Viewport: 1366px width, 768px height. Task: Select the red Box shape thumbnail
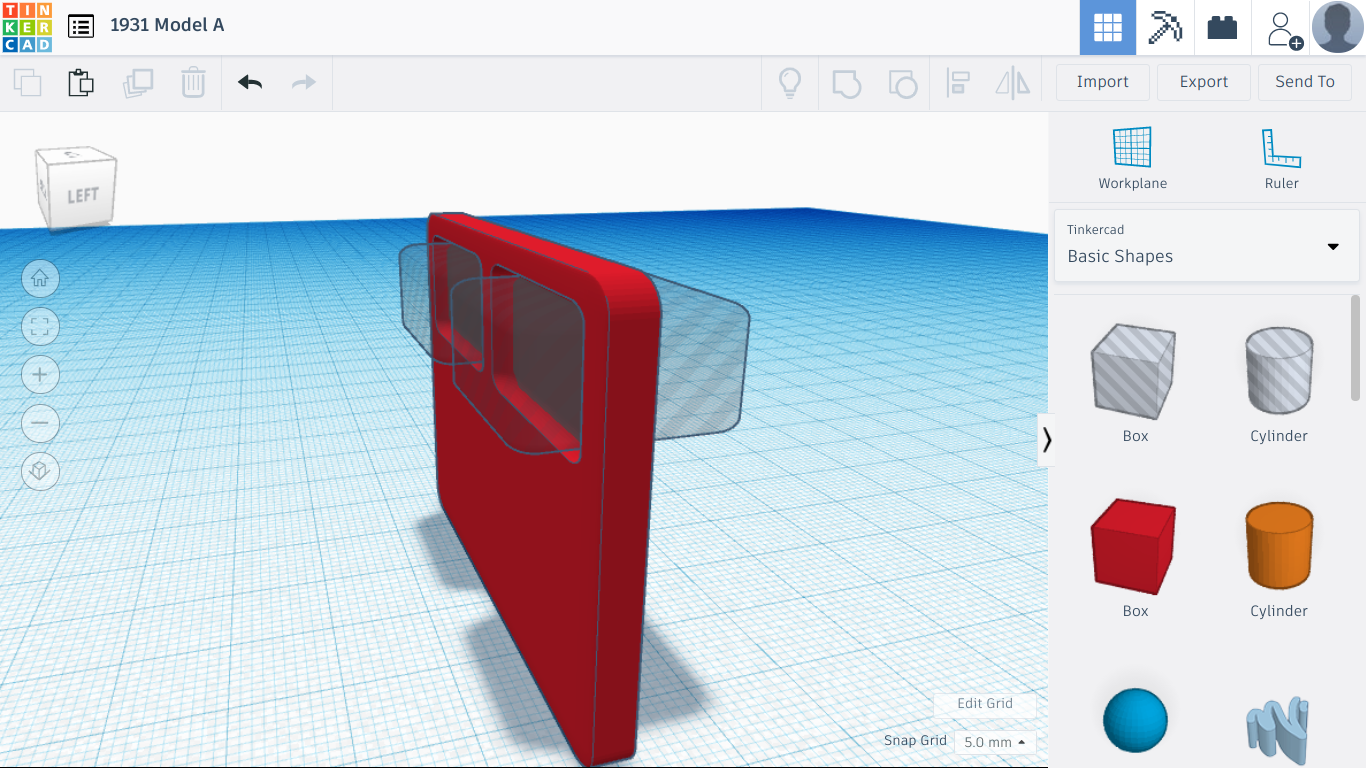(x=1134, y=546)
